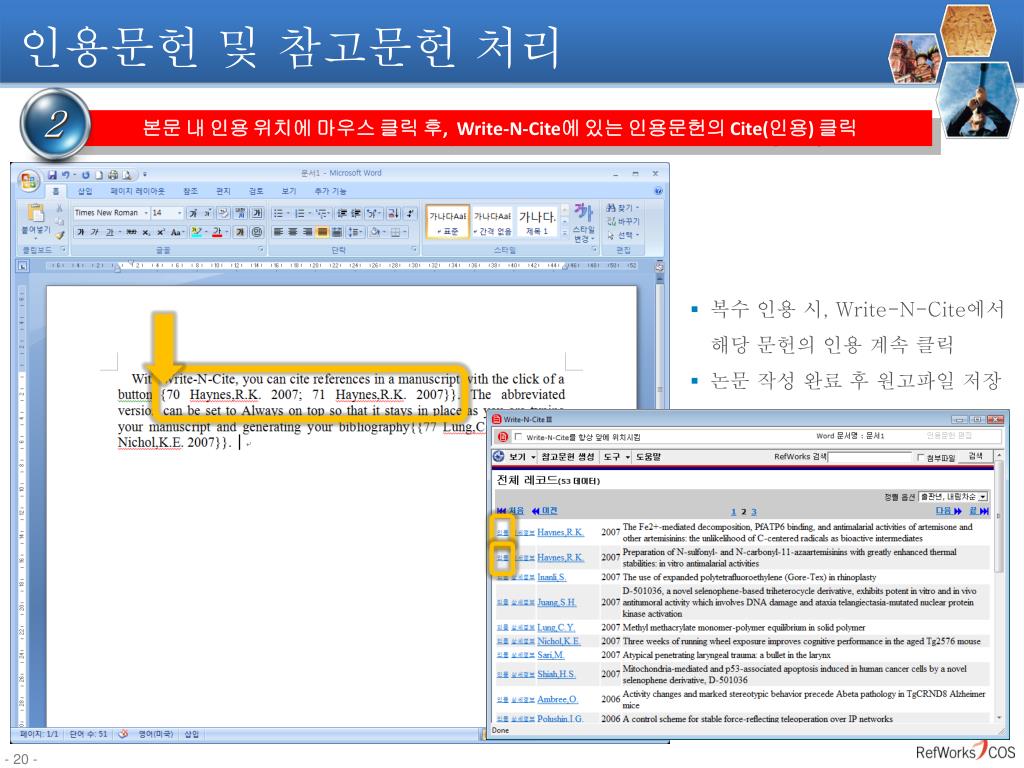
Task: Click the RefWorks red logo icon in Write-N-Cite
Action: [503, 436]
